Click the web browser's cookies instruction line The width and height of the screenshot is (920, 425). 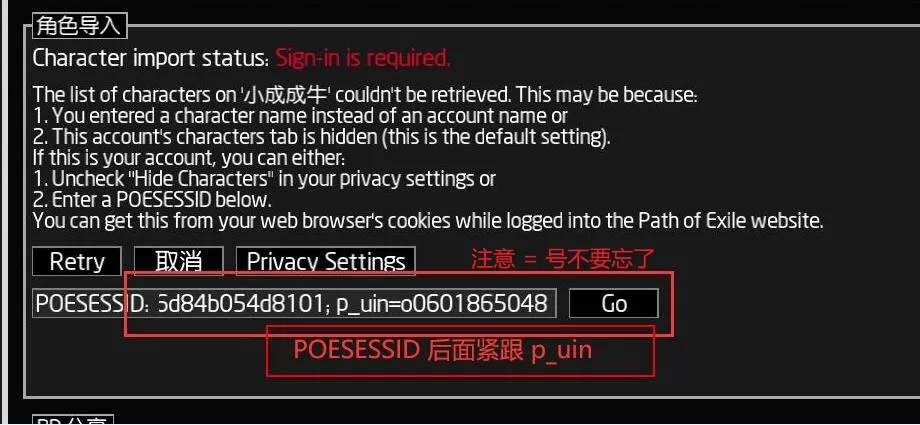(428, 221)
